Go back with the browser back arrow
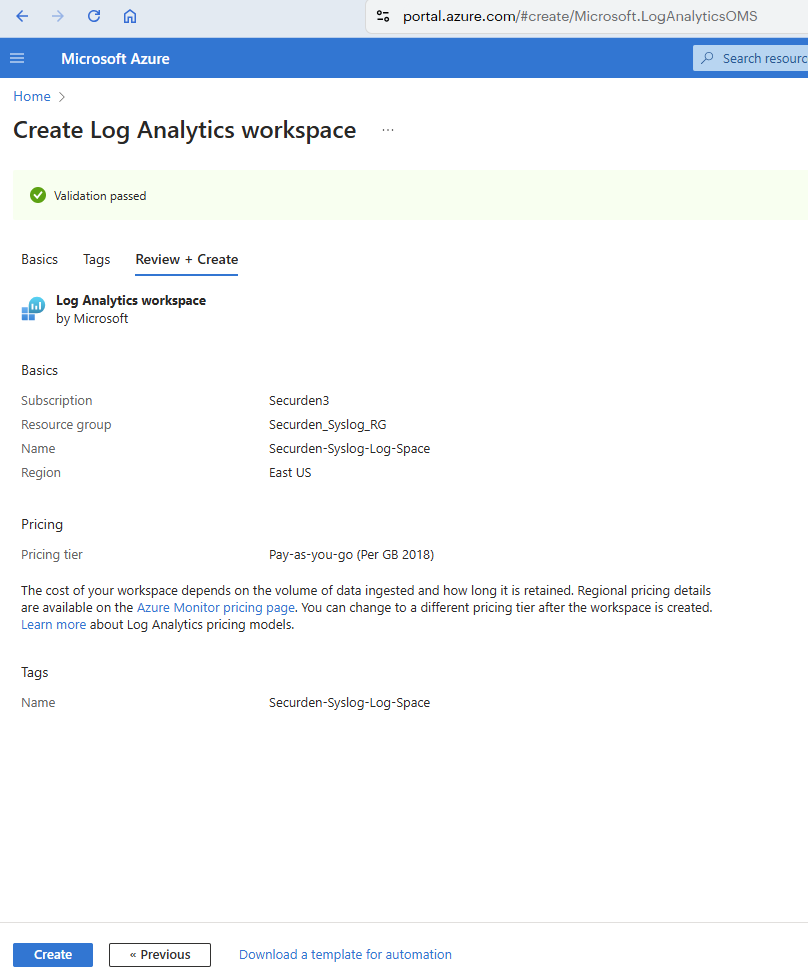The image size is (808, 979). click(22, 16)
